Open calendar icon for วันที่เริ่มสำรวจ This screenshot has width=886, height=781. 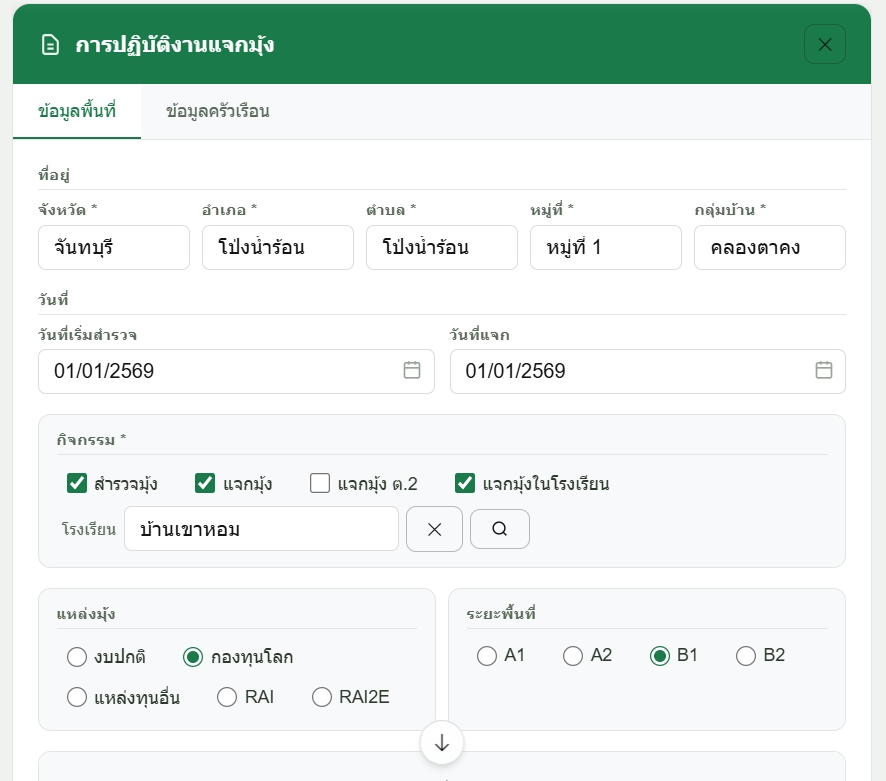[x=412, y=370]
